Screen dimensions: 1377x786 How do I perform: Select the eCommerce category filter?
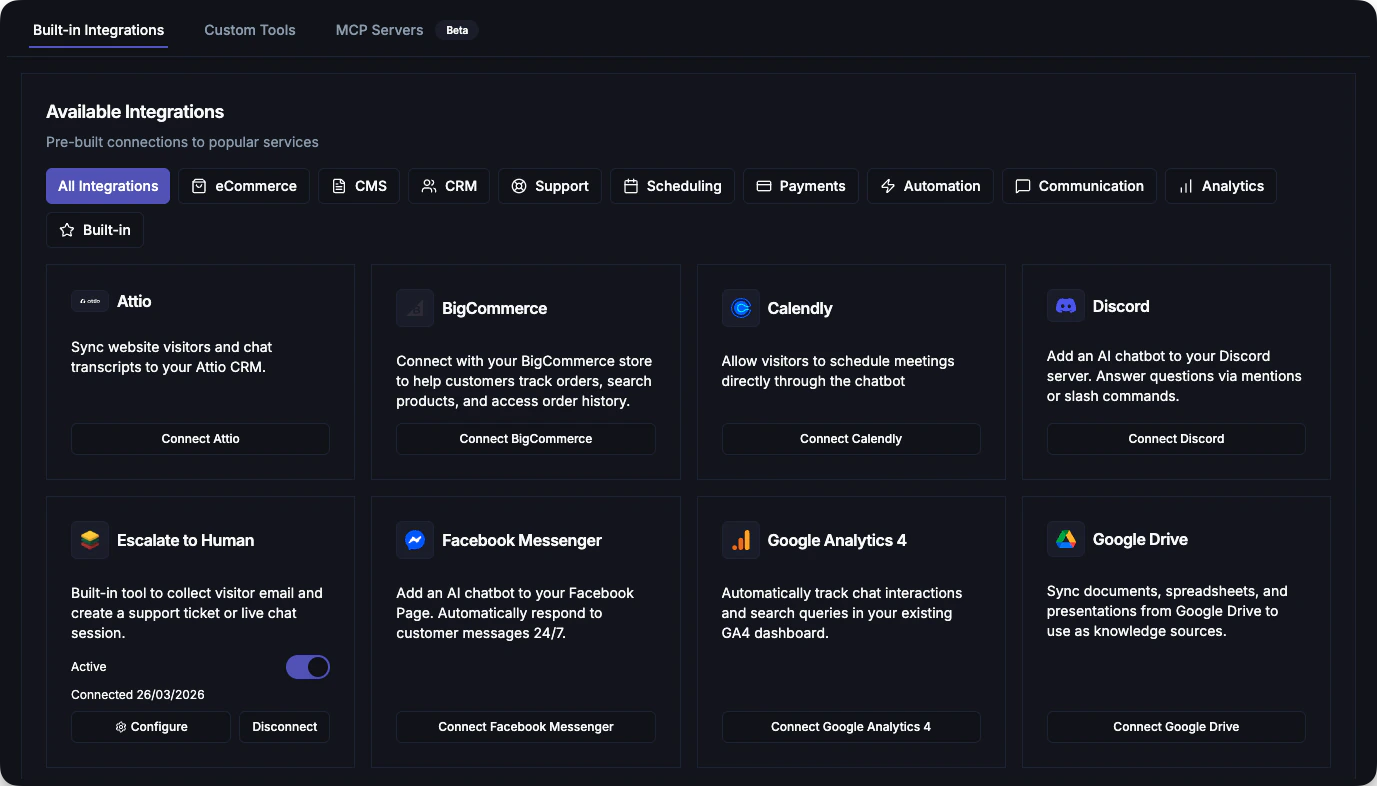[243, 186]
